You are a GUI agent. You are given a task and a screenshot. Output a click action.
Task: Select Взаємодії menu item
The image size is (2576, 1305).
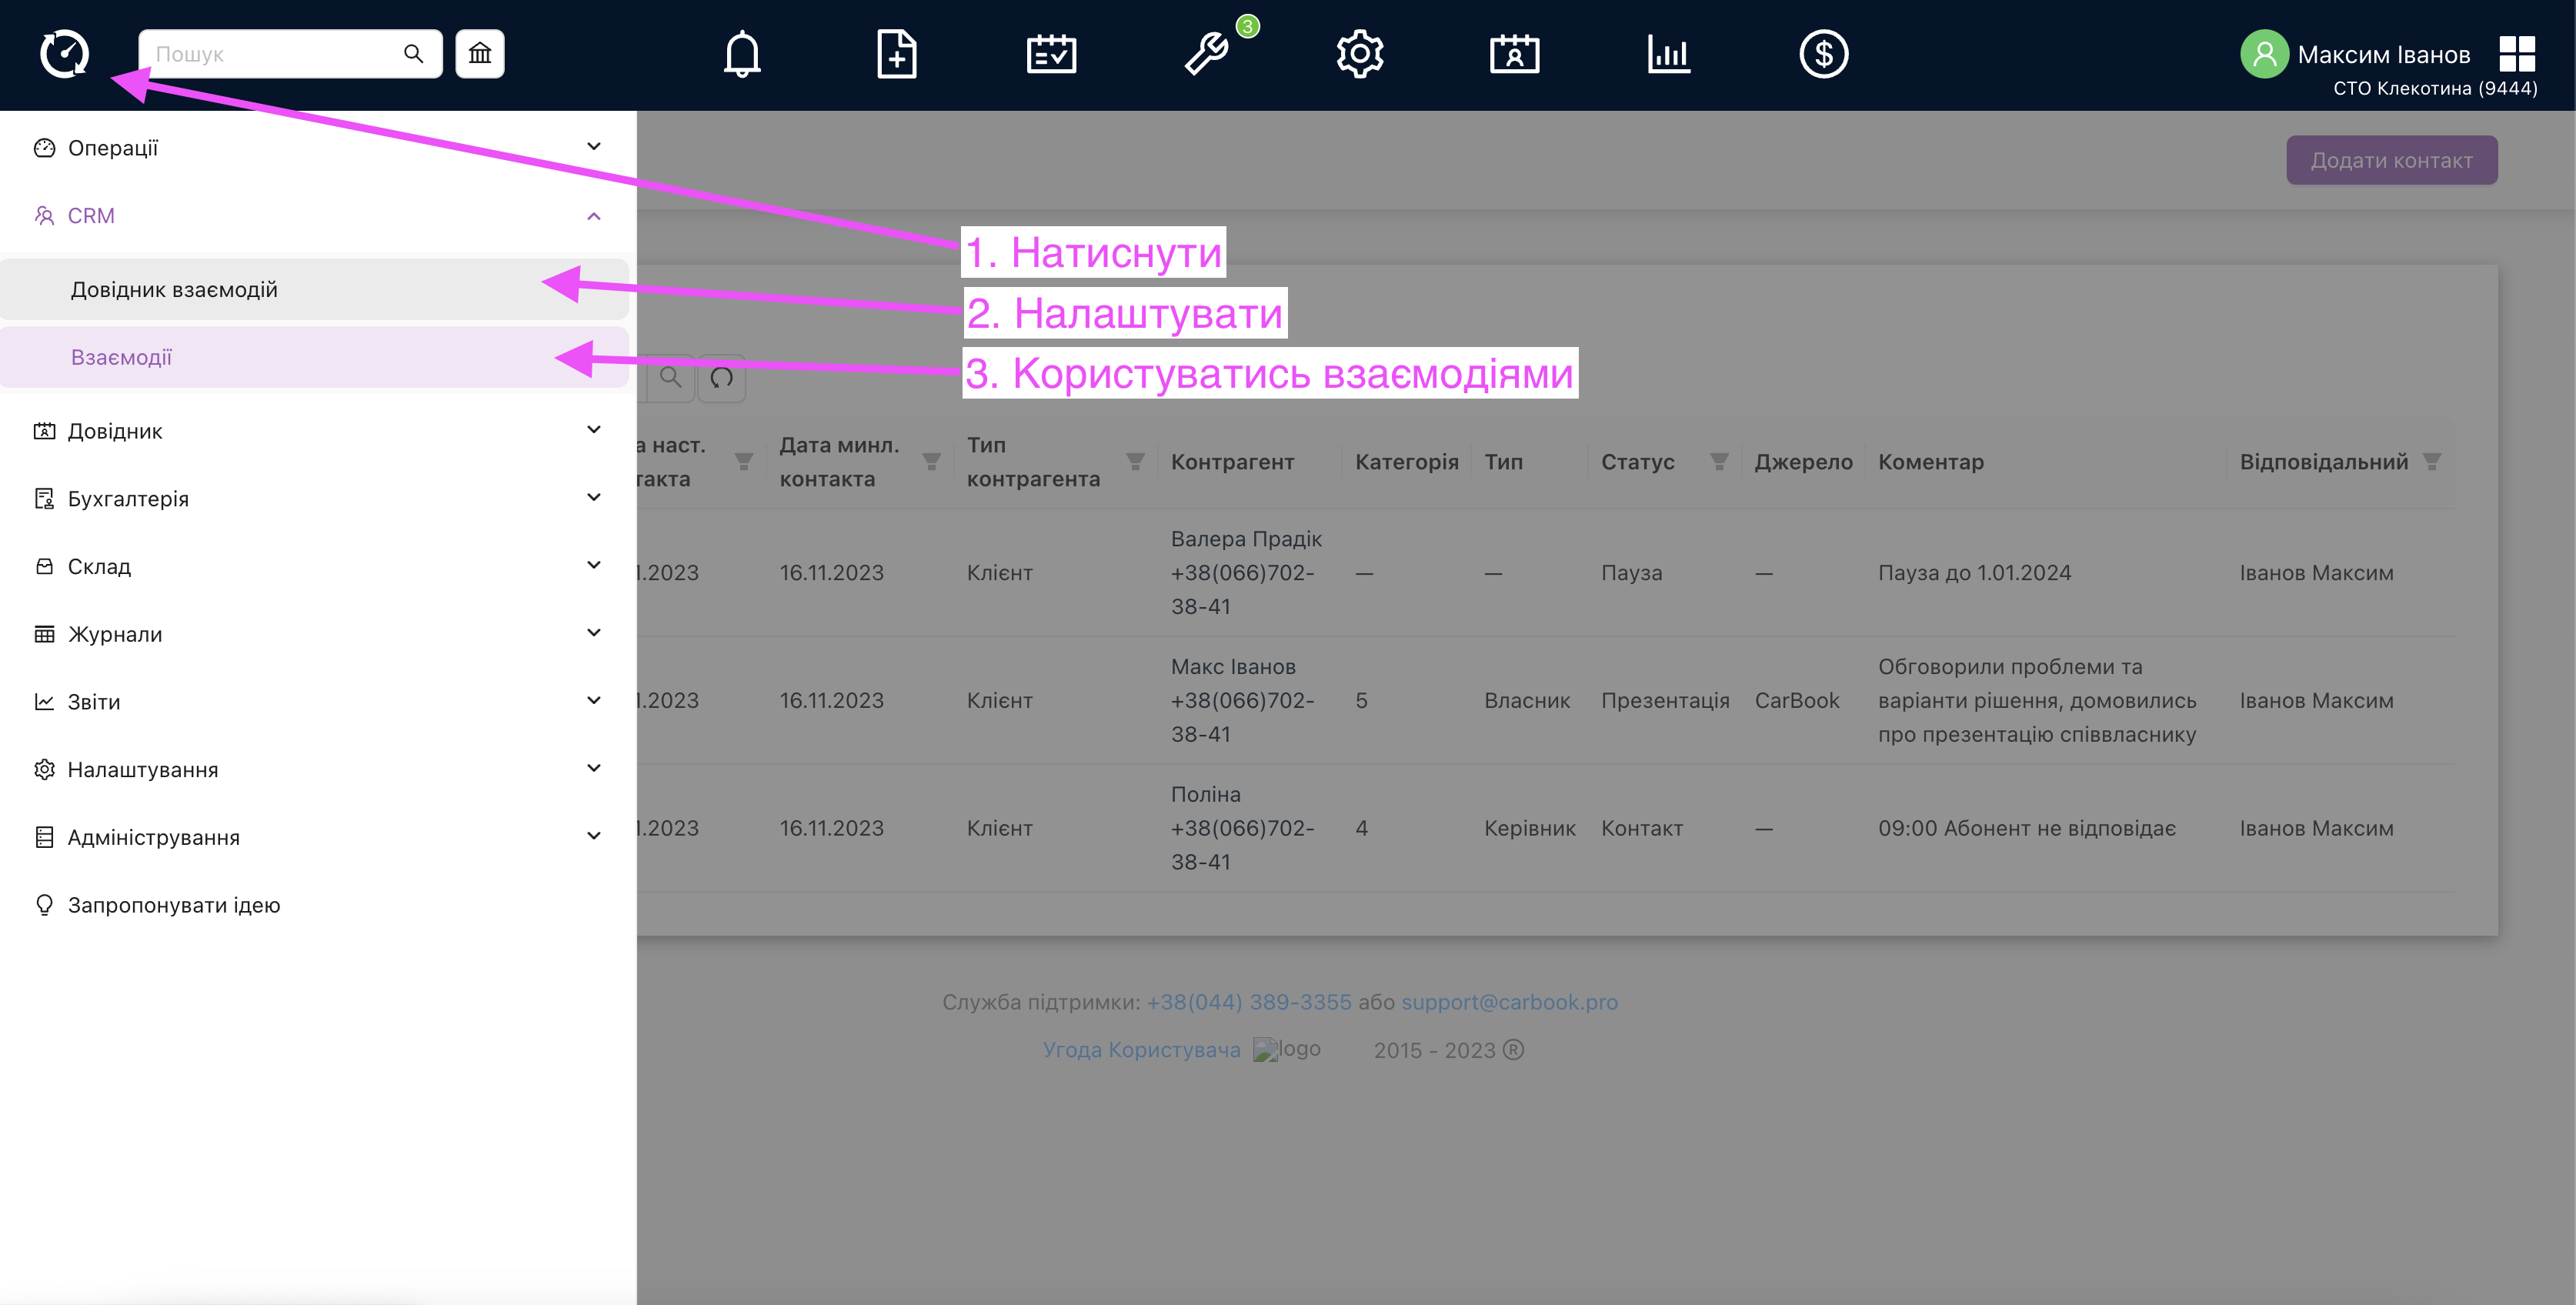pyautogui.click(x=122, y=358)
